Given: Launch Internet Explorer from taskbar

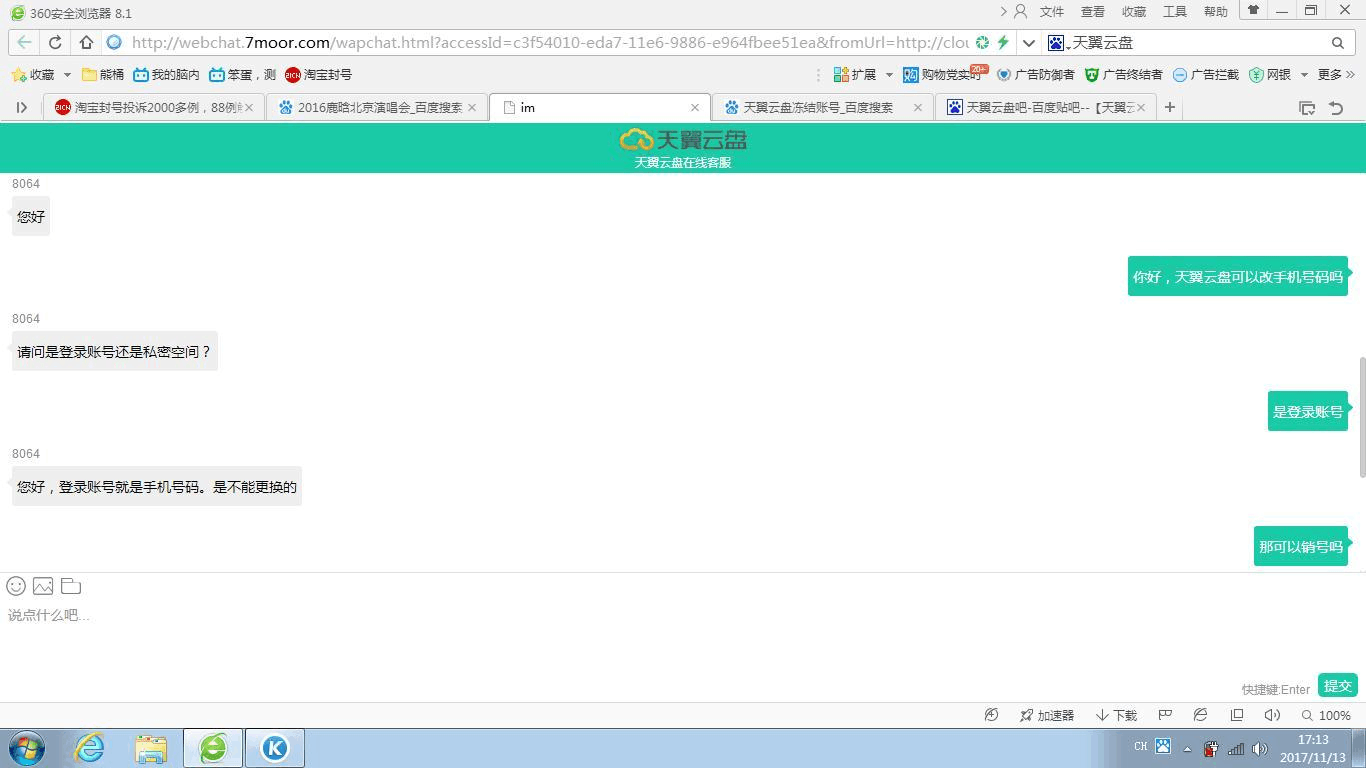Looking at the screenshot, I should [90, 748].
